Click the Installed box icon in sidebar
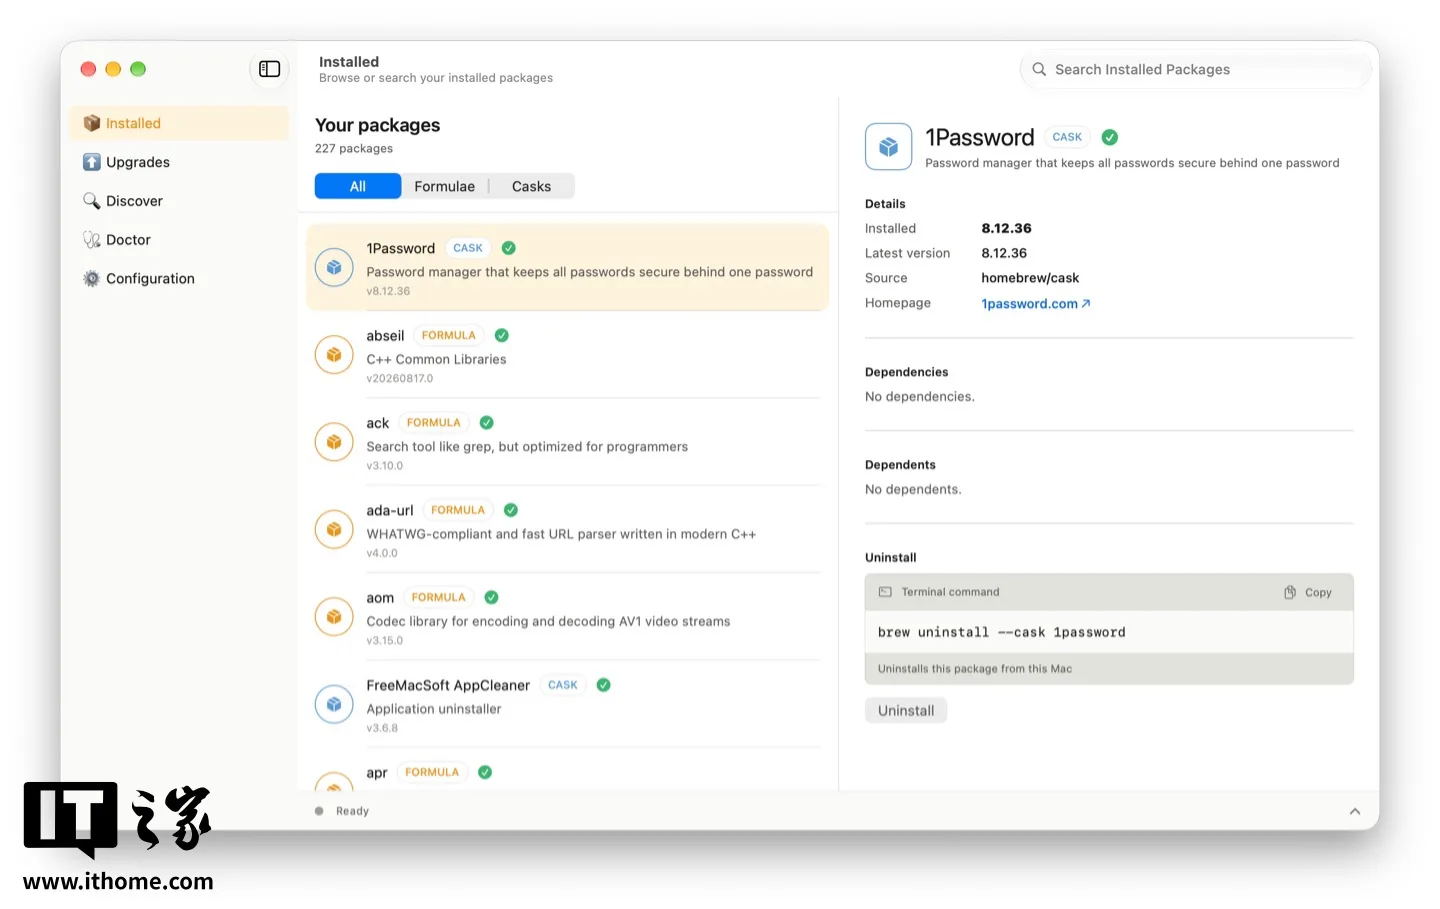The height and width of the screenshot is (909, 1440). pyautogui.click(x=92, y=123)
